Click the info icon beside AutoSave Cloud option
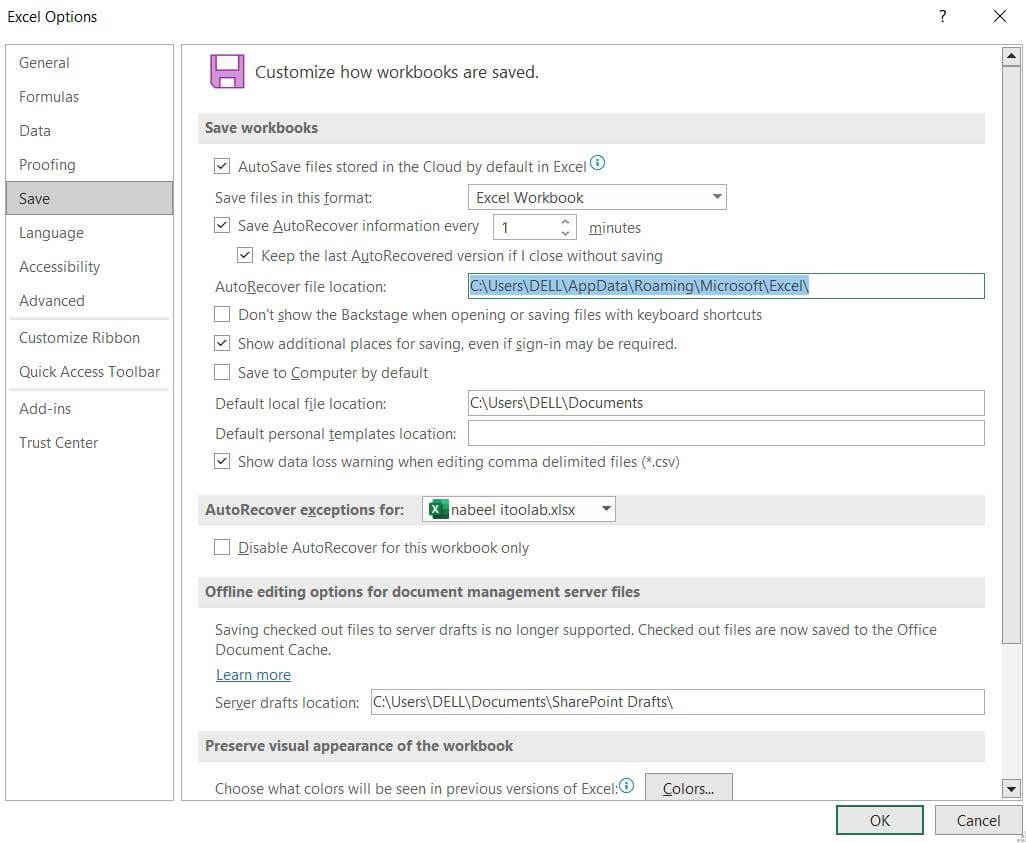 [x=599, y=161]
